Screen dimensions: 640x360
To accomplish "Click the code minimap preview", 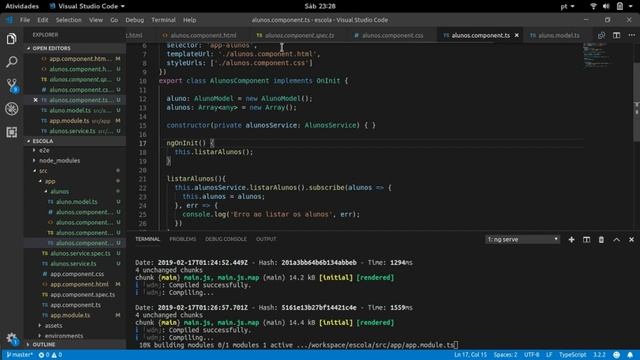I will [598, 55].
